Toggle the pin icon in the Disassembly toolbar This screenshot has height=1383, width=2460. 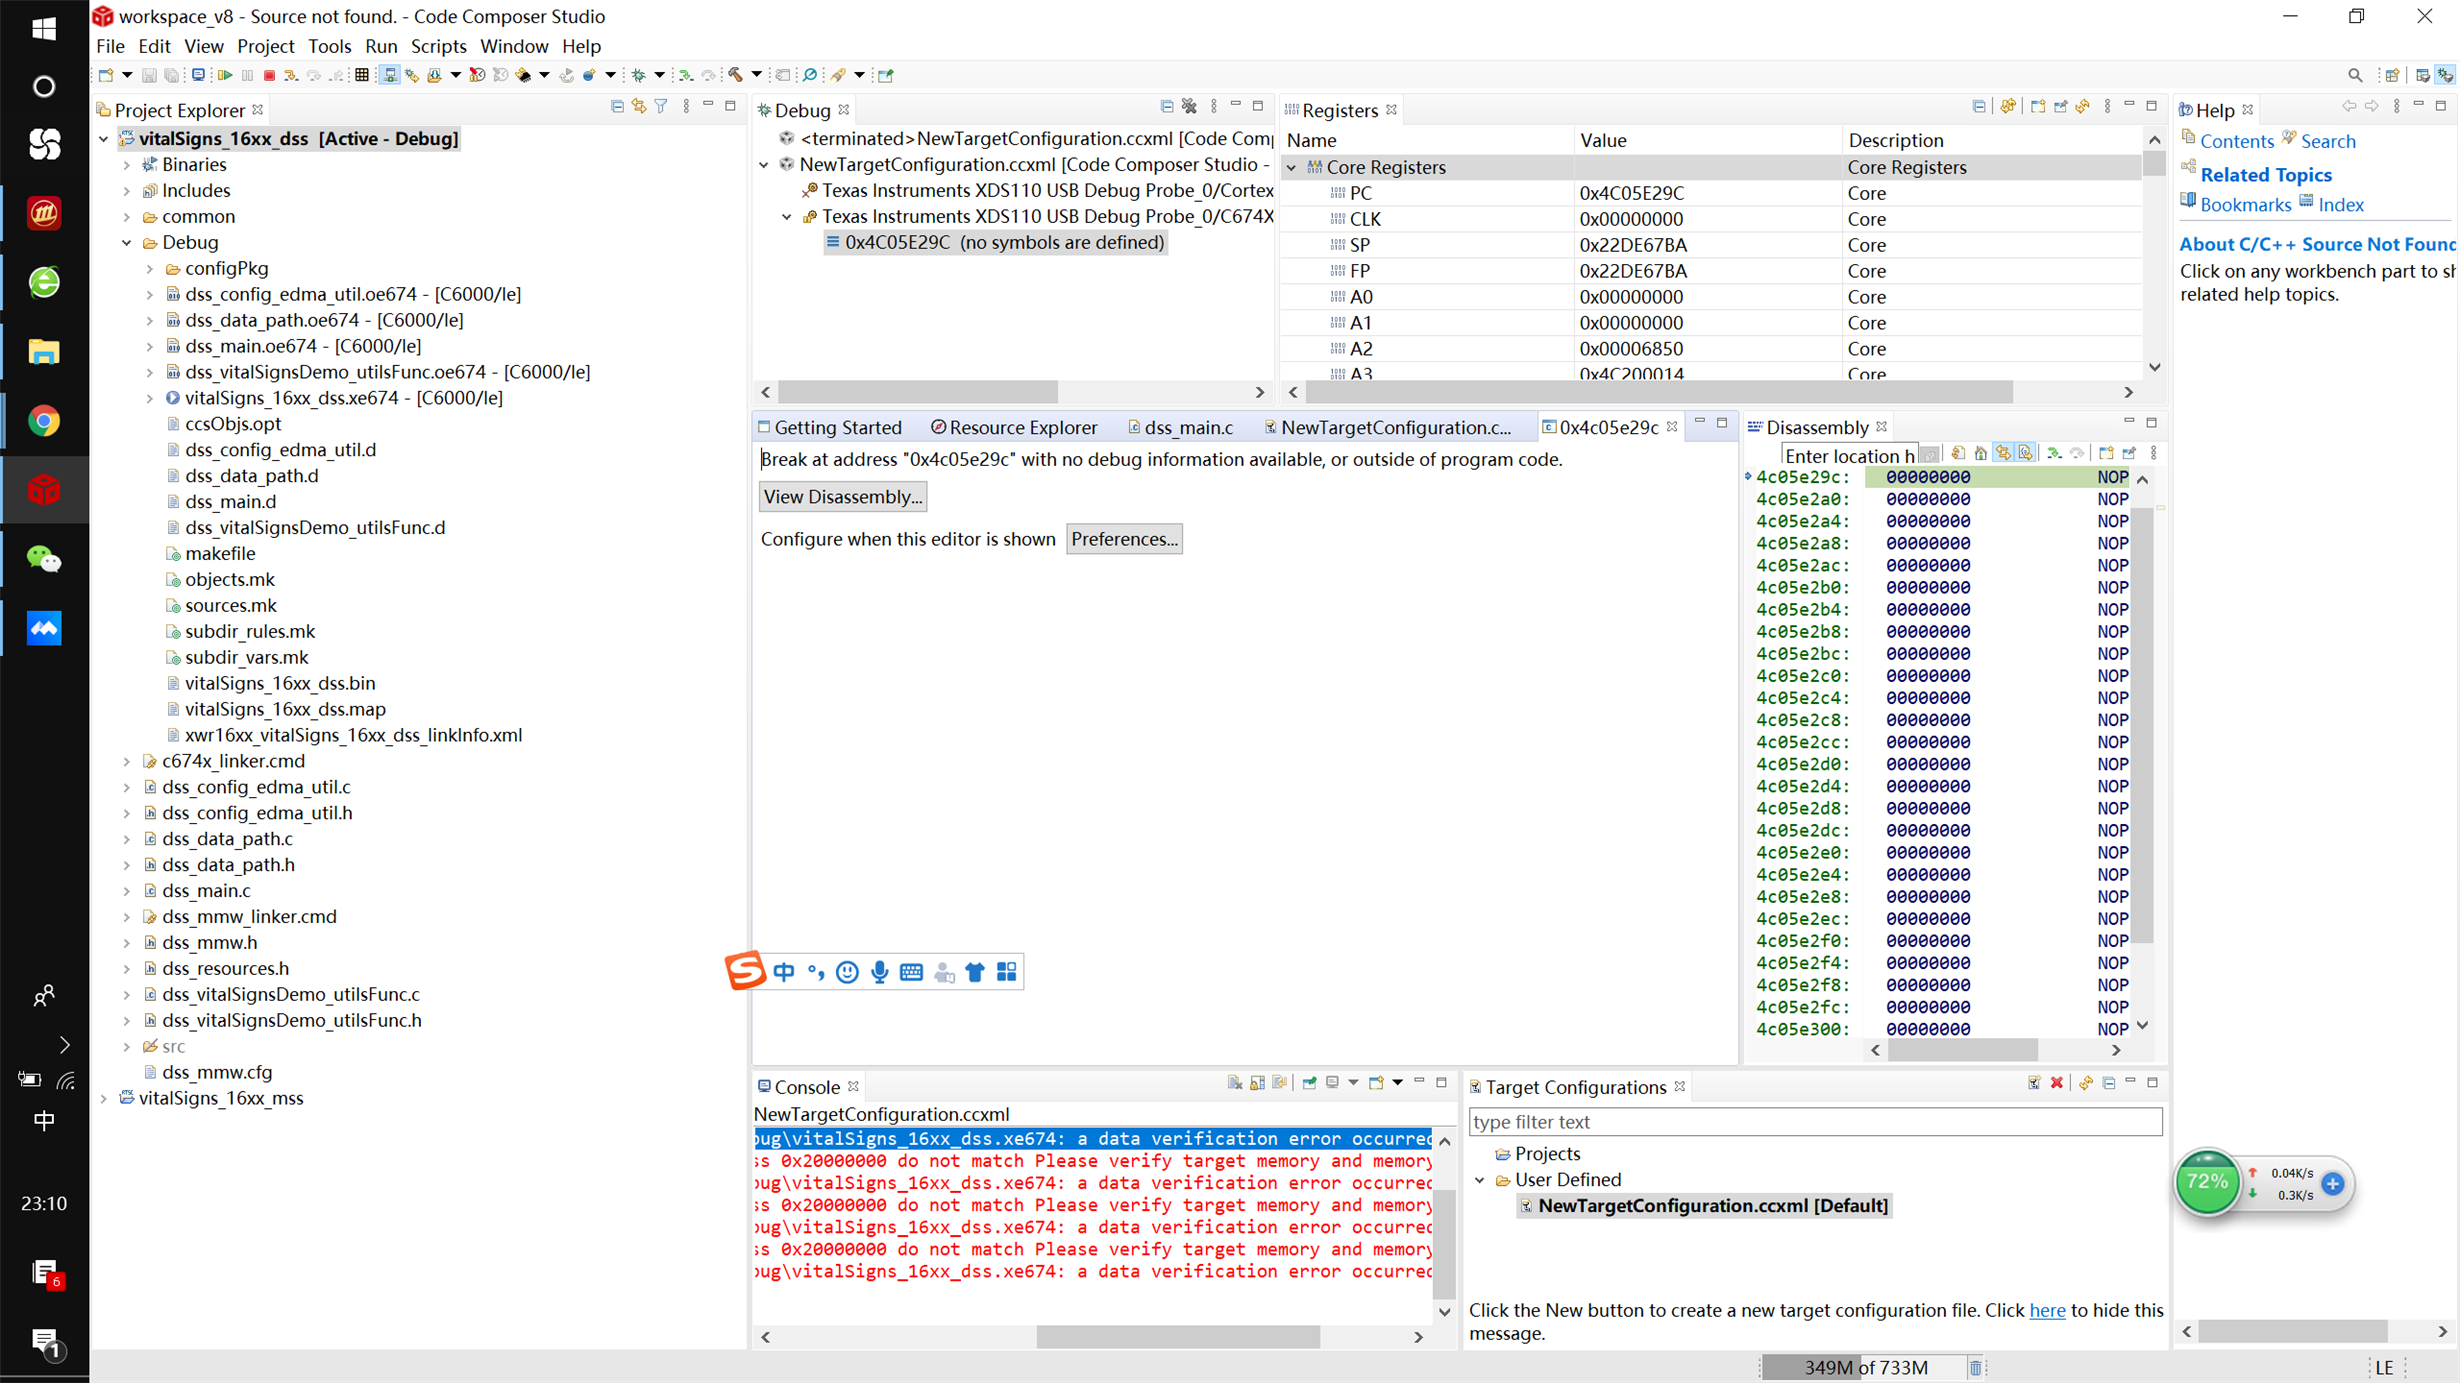tap(2129, 453)
